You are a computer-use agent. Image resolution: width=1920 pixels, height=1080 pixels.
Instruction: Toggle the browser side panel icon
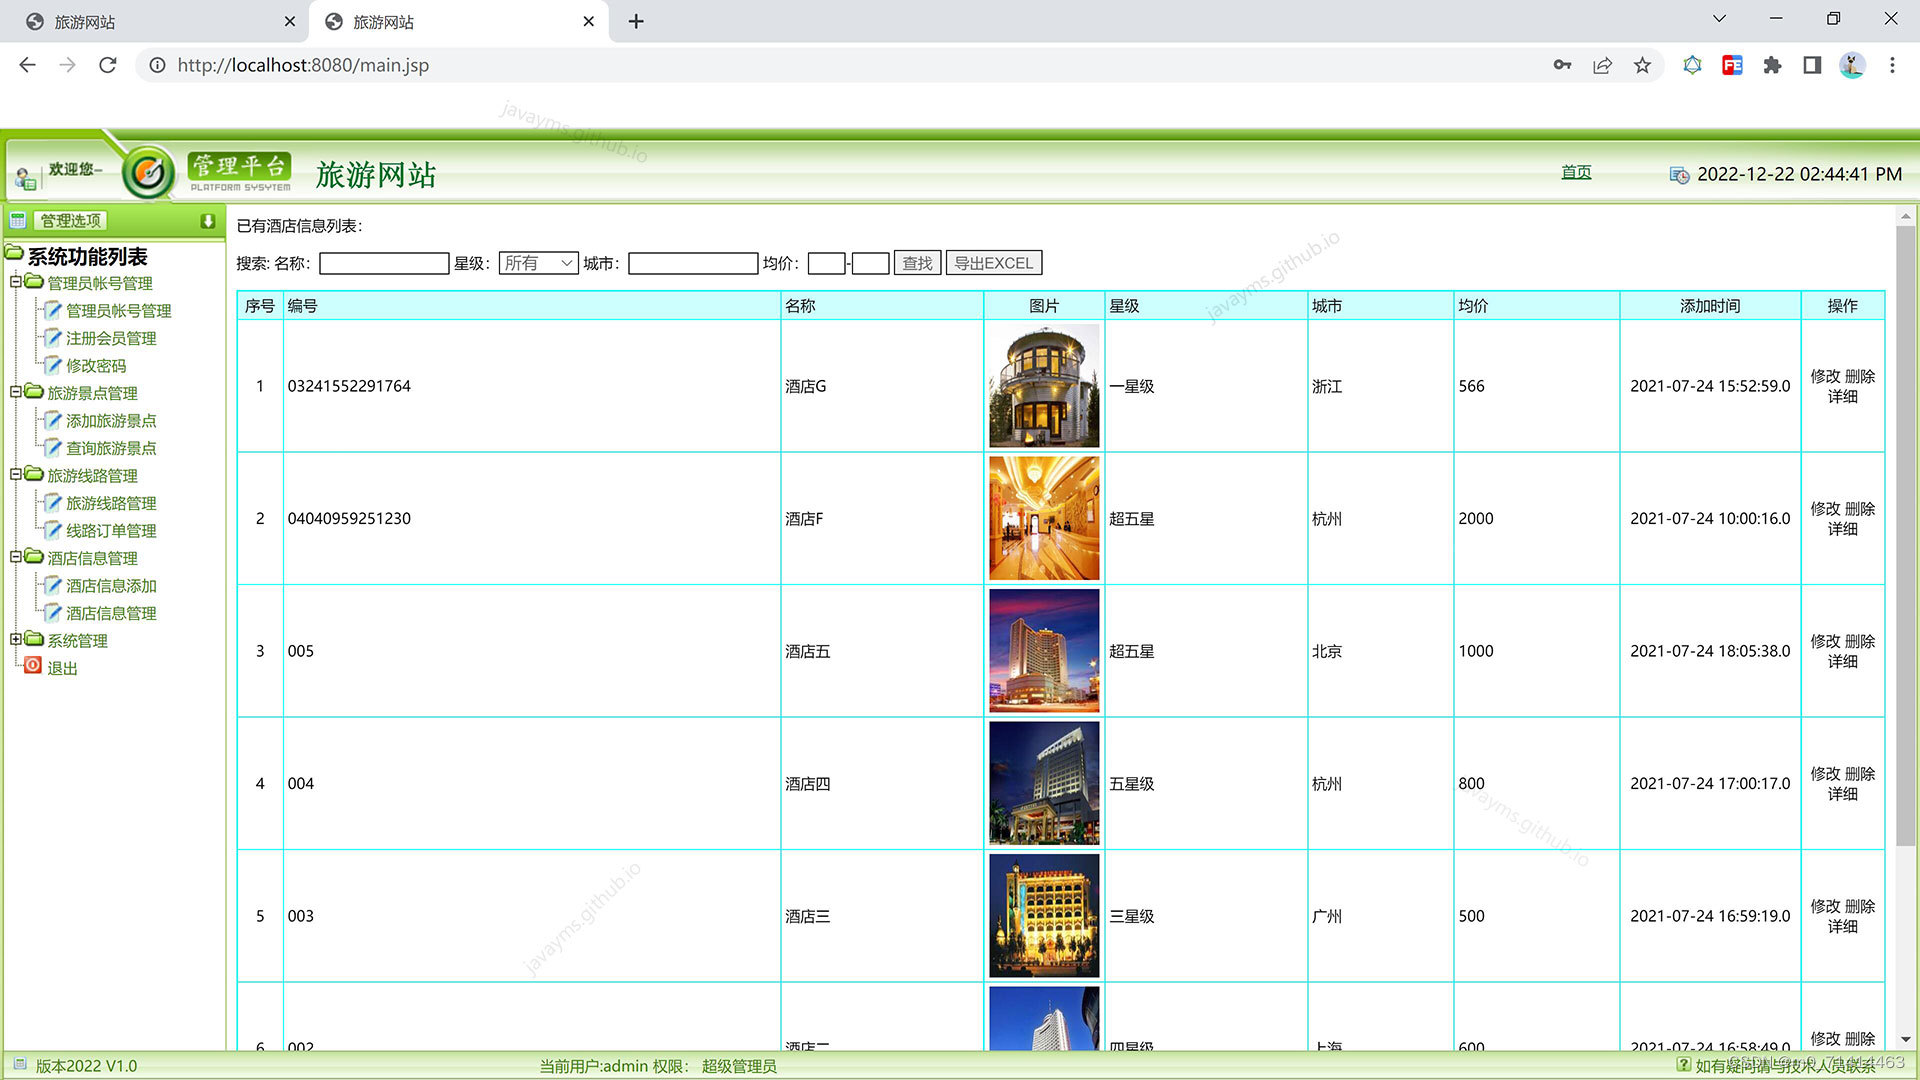tap(1812, 65)
